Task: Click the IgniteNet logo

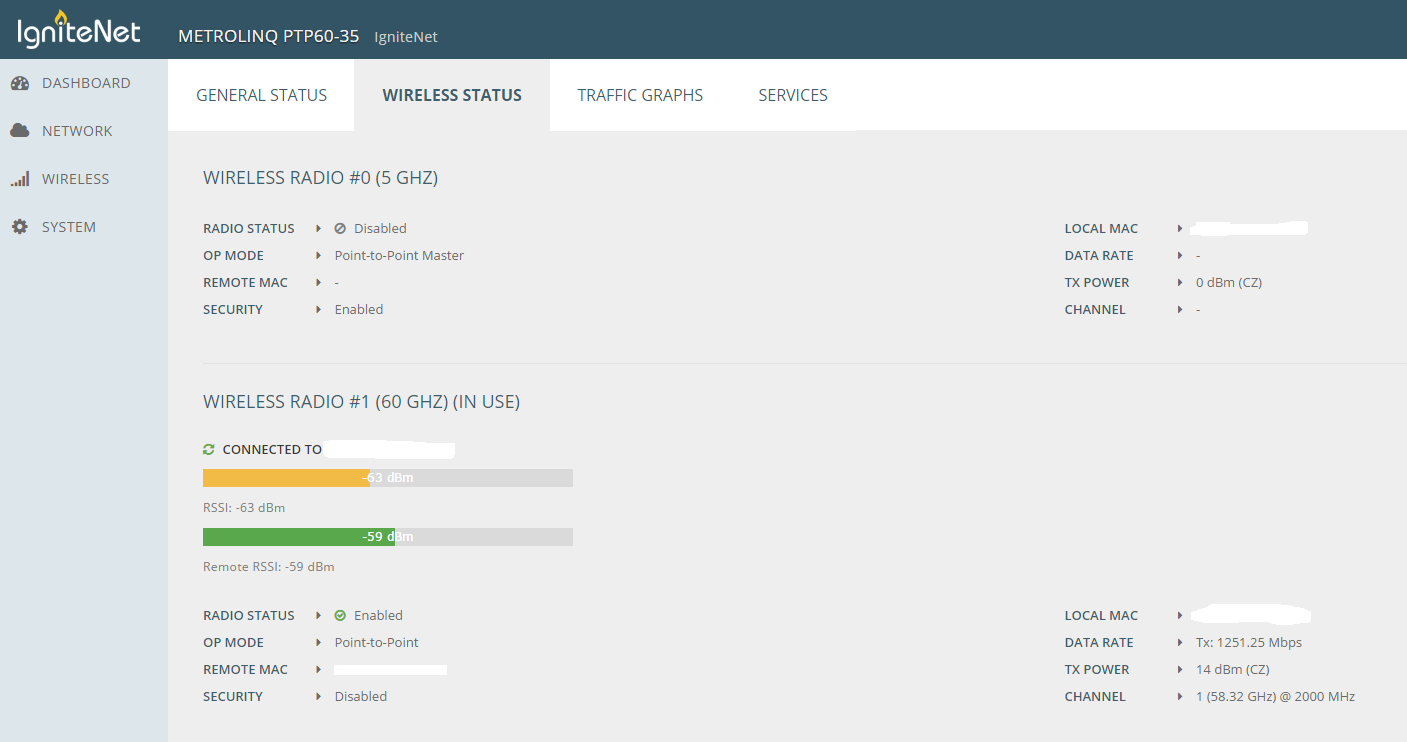Action: point(79,30)
